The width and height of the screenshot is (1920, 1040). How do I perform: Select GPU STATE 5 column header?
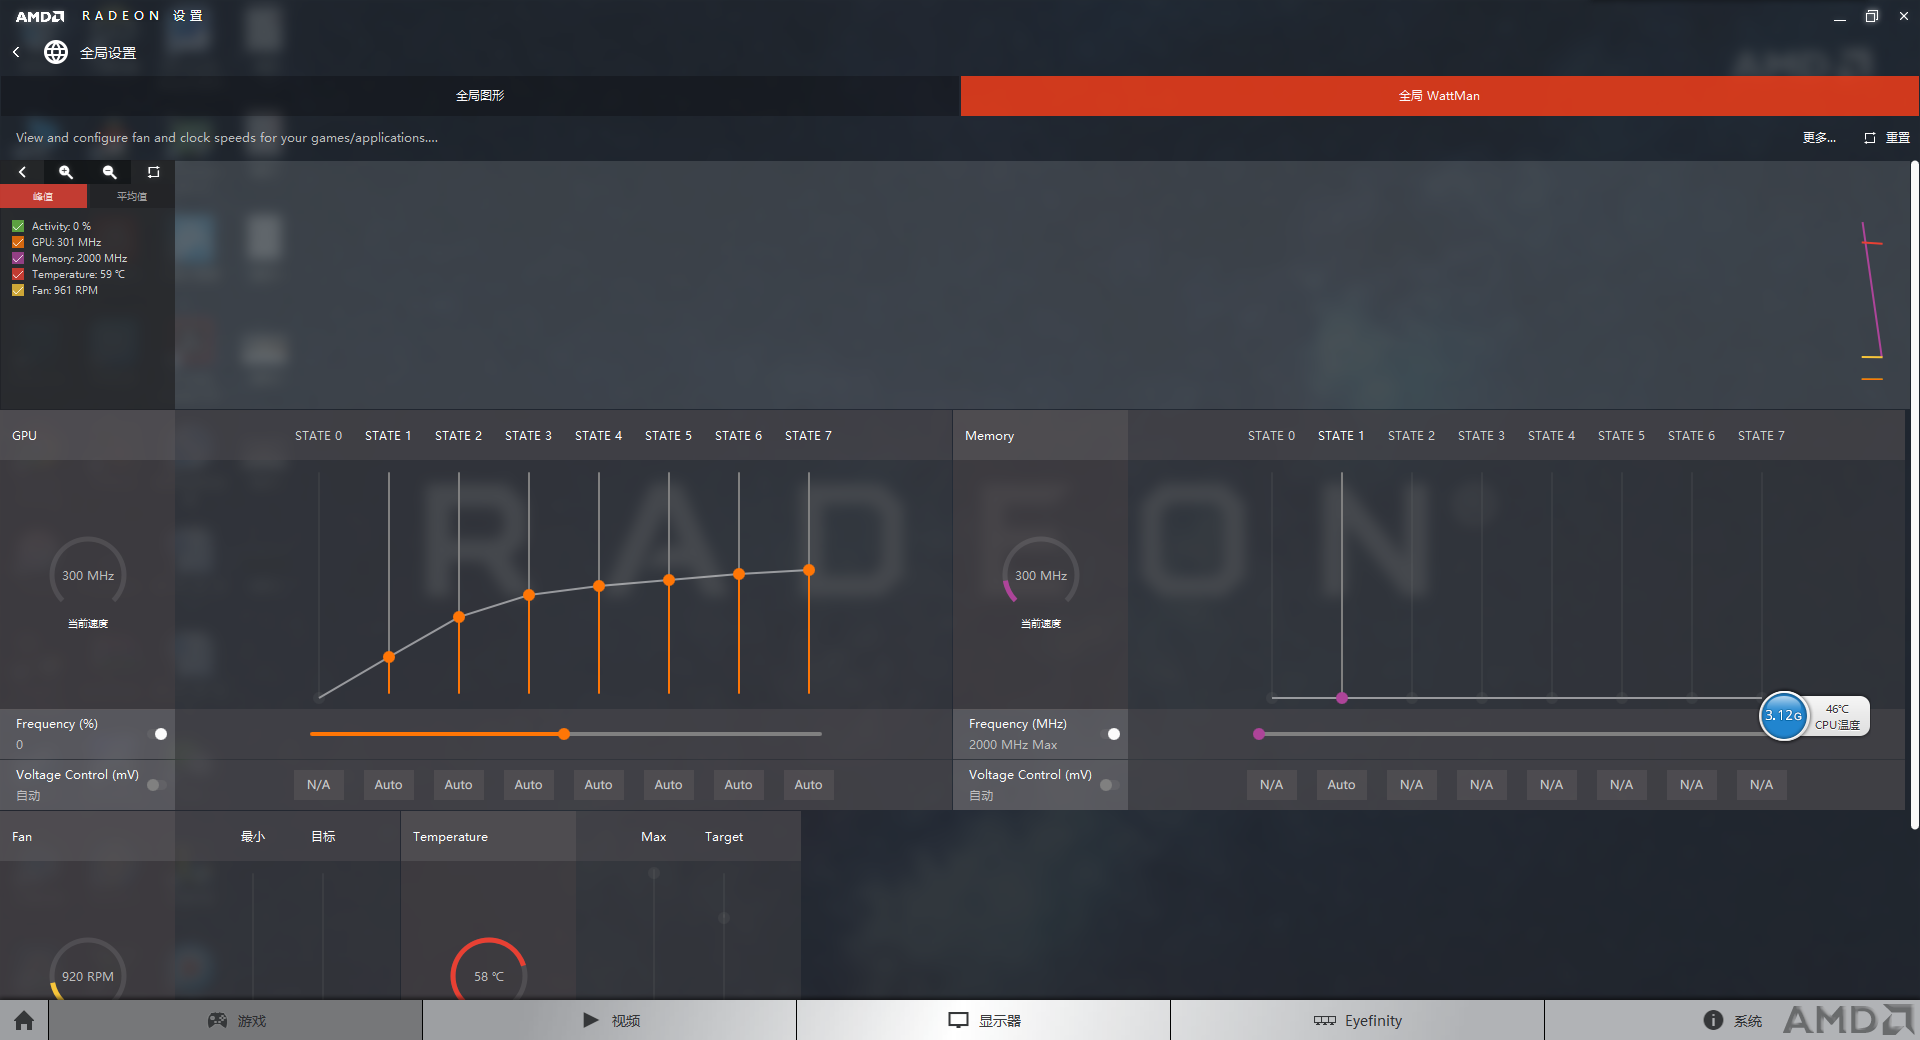coord(668,436)
